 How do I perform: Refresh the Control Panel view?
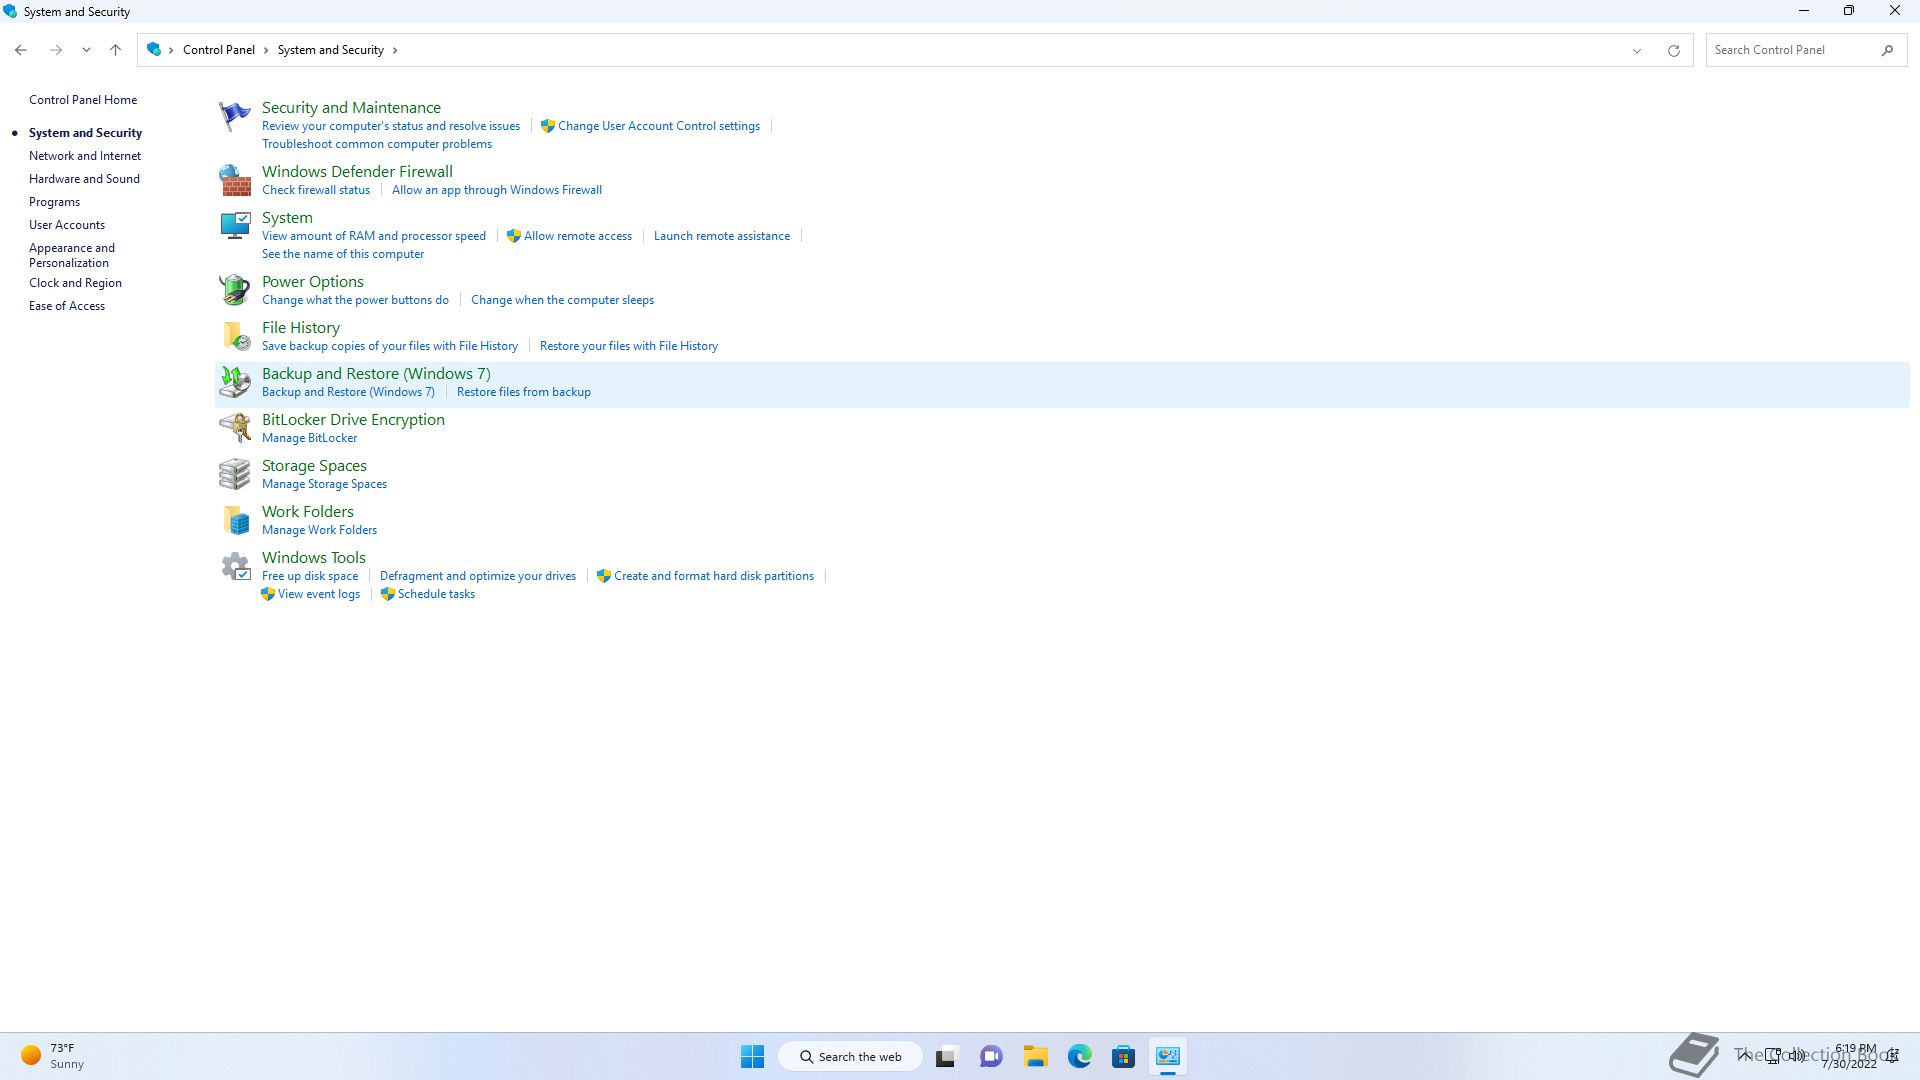pyautogui.click(x=1673, y=50)
